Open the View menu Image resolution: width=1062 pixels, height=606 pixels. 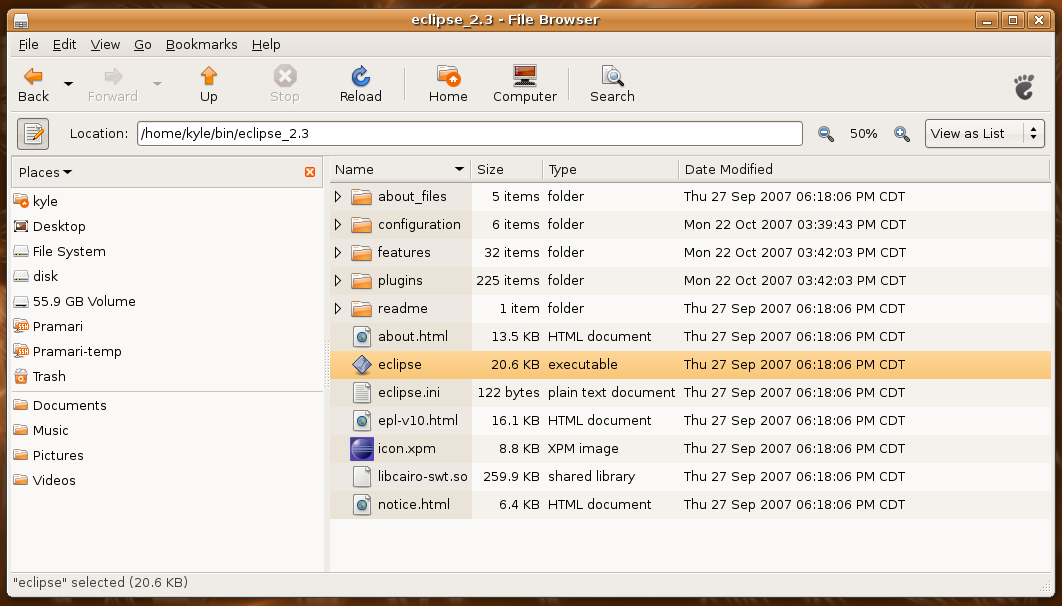click(x=105, y=45)
